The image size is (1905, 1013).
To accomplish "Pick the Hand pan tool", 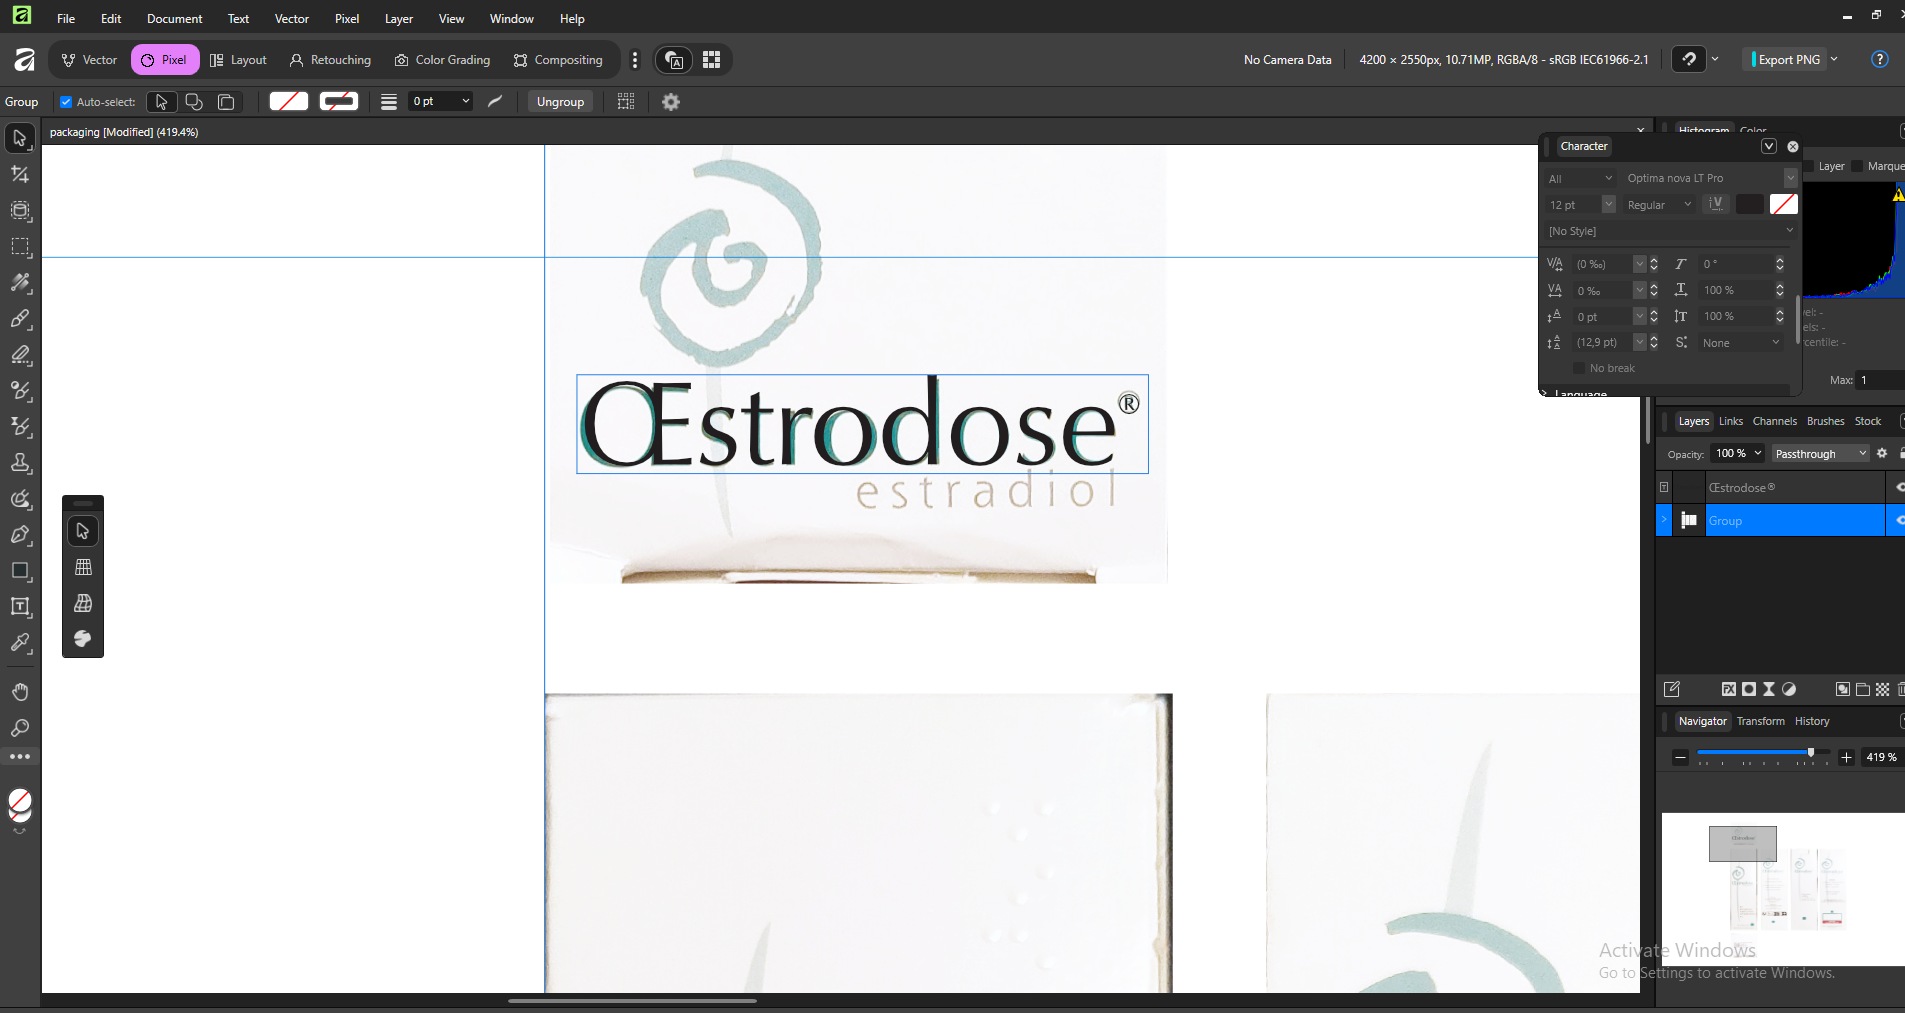I will (20, 692).
